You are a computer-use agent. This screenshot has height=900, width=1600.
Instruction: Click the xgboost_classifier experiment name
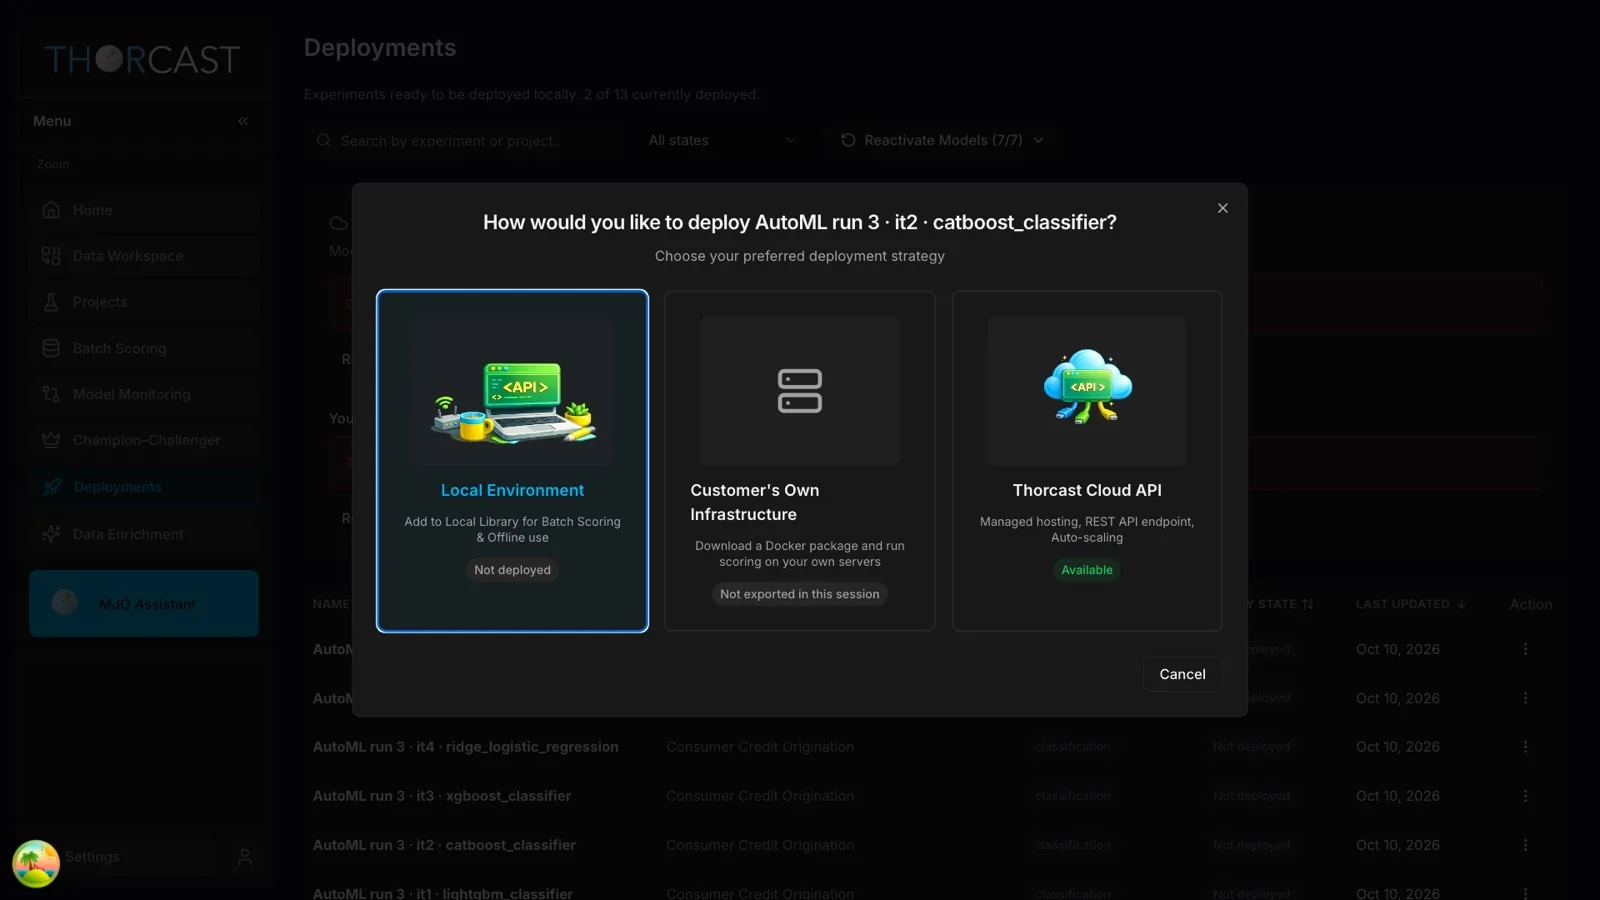click(x=442, y=796)
